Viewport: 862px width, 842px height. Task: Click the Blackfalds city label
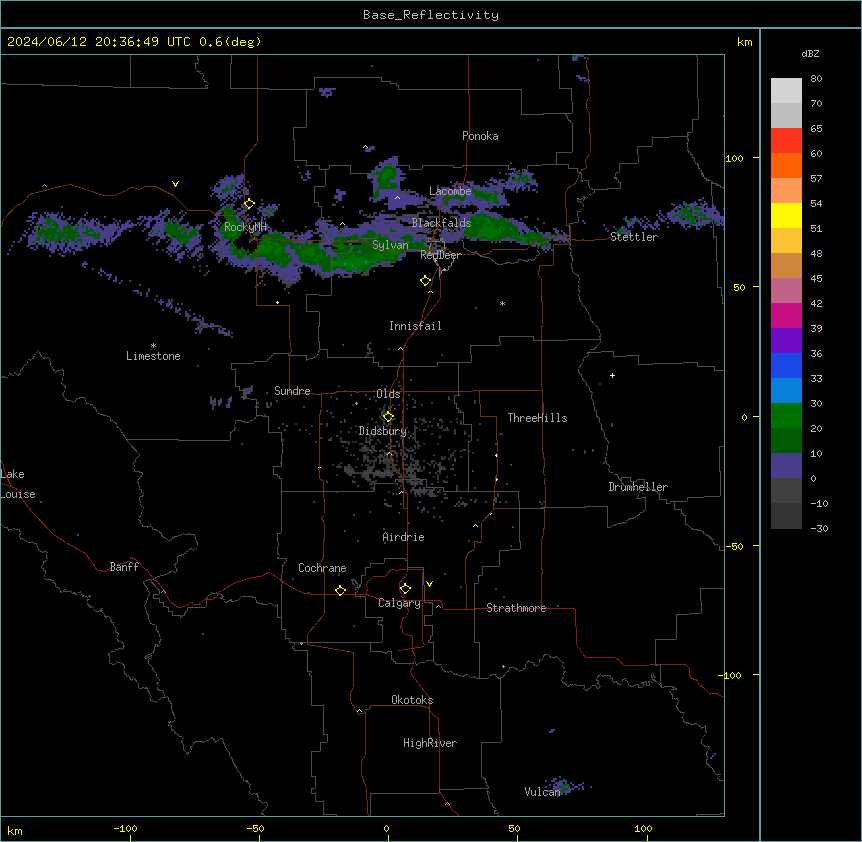[x=441, y=223]
